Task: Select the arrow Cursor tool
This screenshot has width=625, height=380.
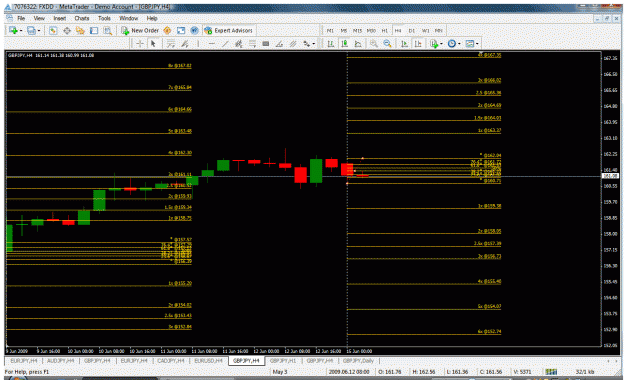Action: point(153,44)
